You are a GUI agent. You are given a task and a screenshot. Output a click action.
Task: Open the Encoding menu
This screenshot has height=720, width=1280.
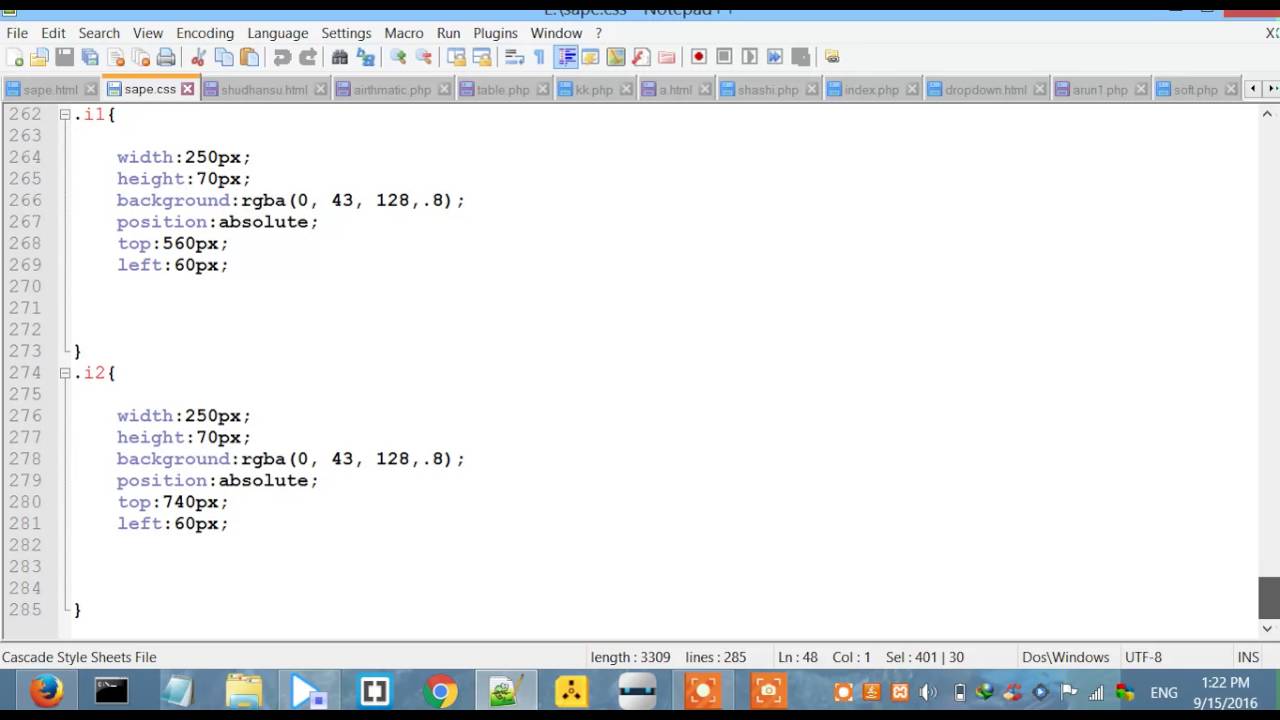[x=205, y=33]
